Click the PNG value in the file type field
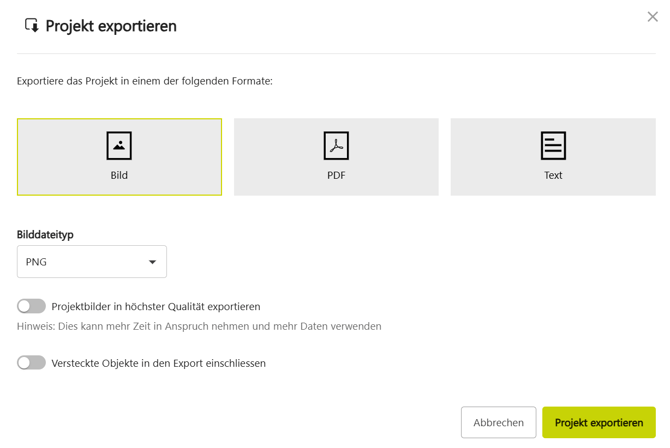 pyautogui.click(x=37, y=262)
